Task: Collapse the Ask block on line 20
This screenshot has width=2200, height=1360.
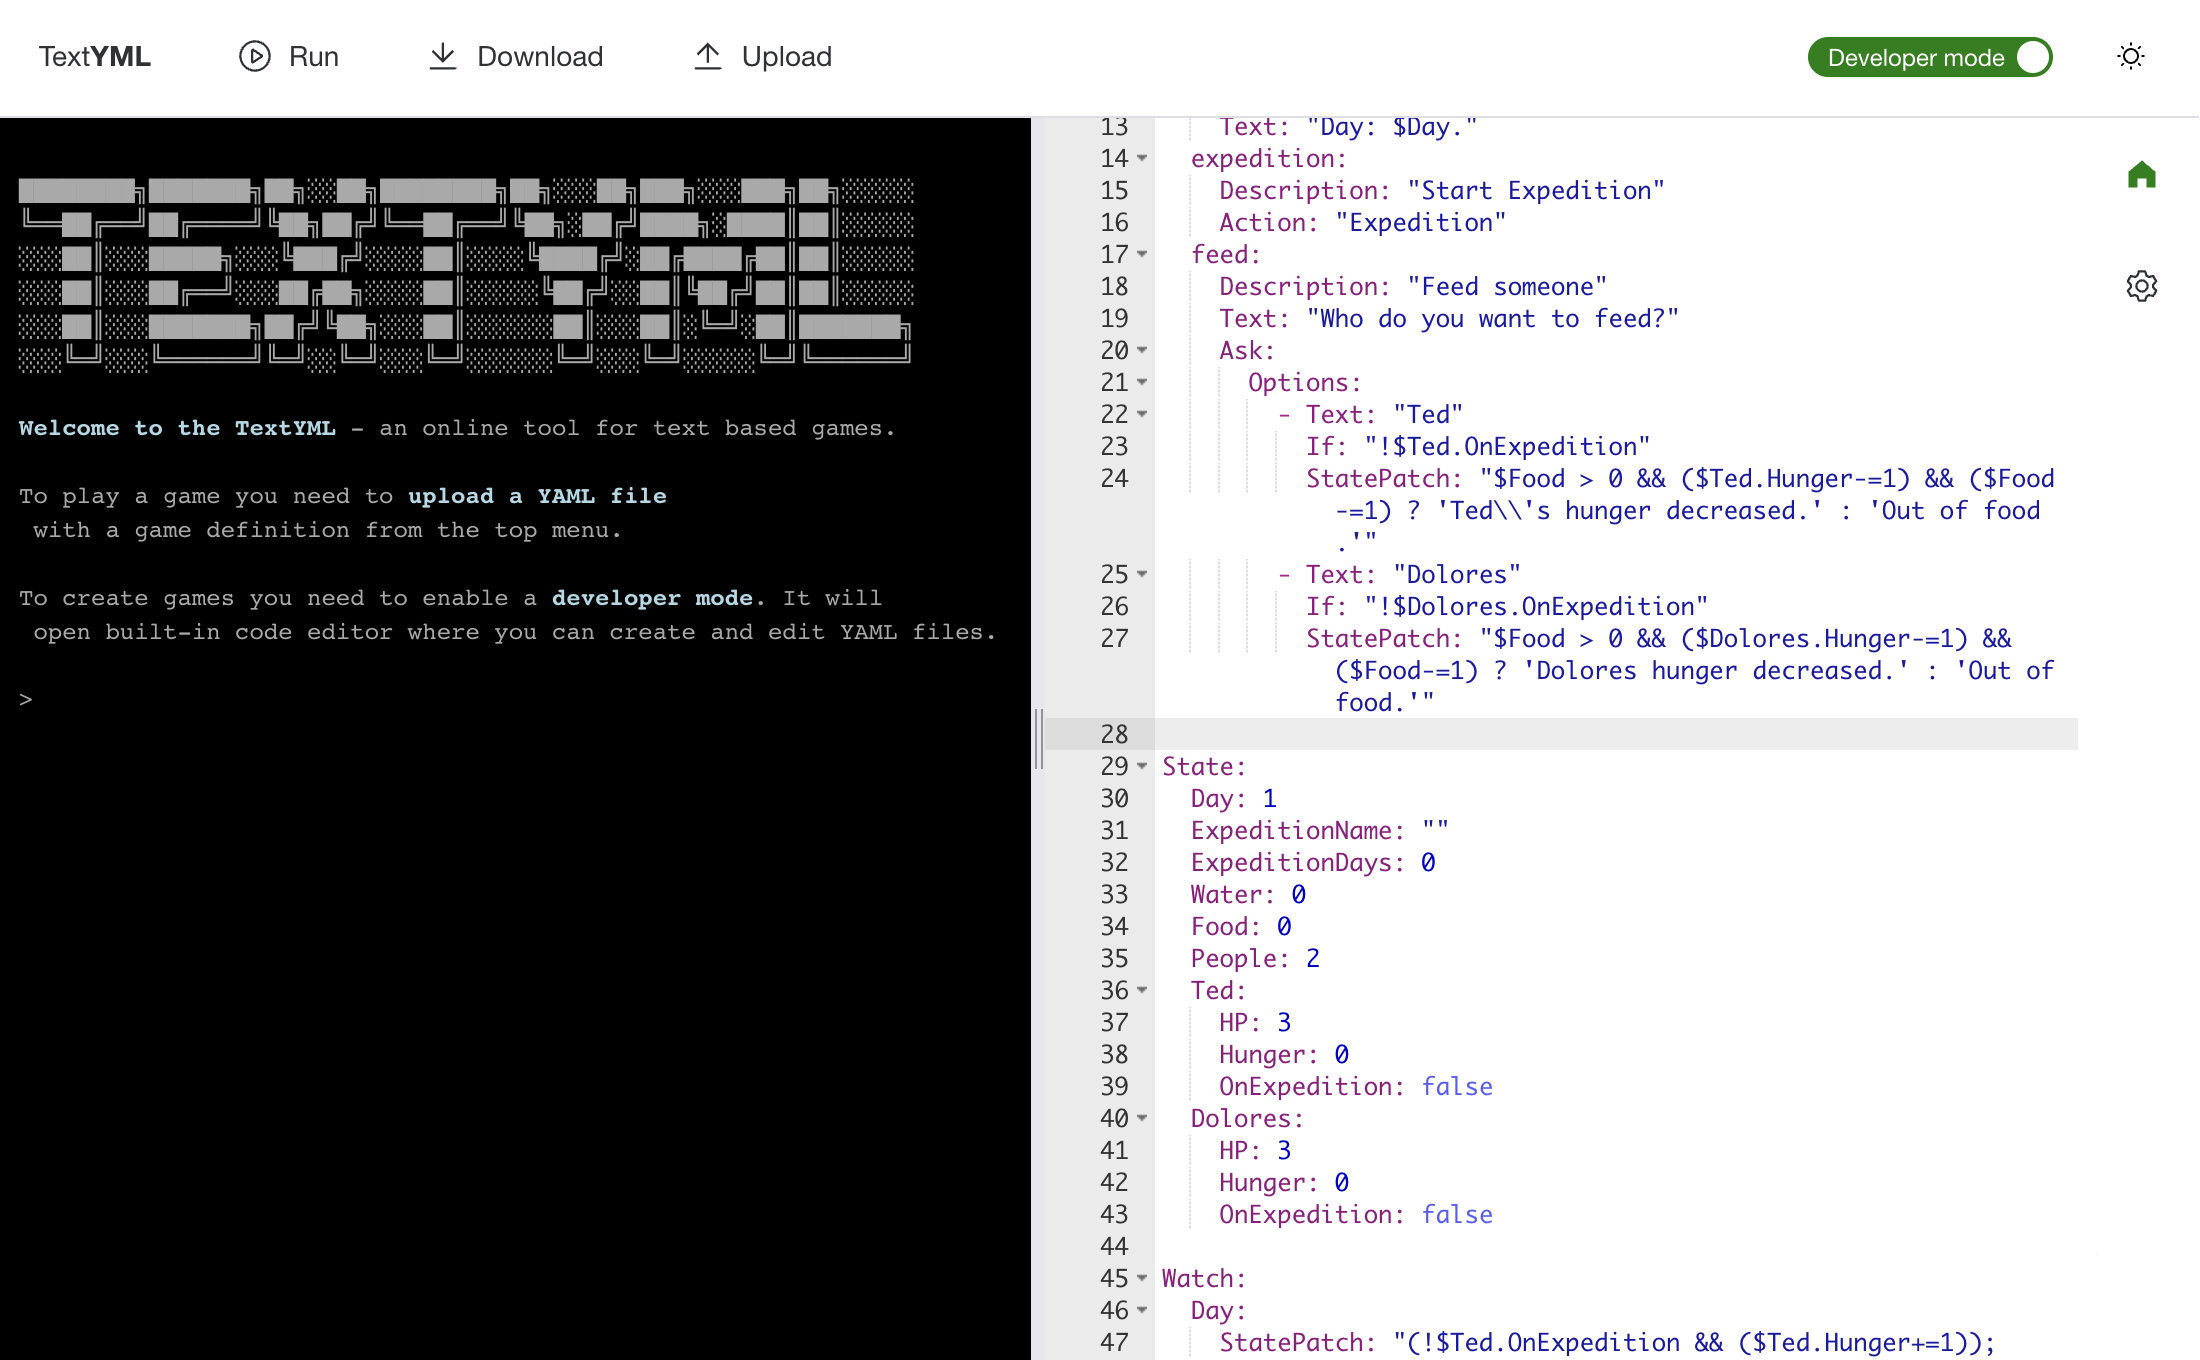Action: point(1142,350)
